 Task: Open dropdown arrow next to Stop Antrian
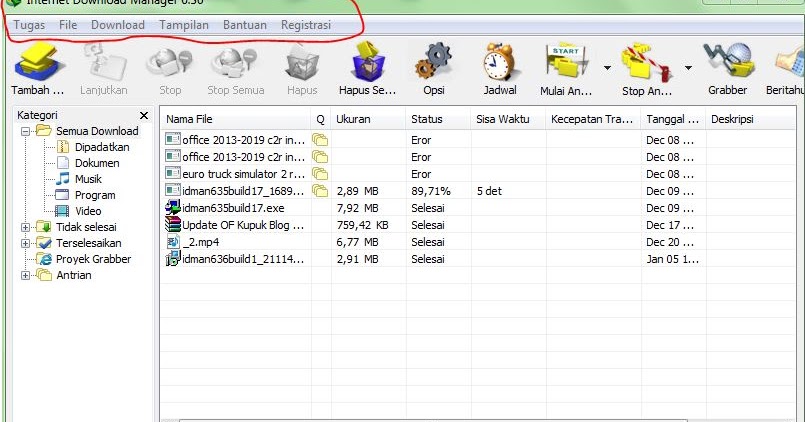click(x=688, y=68)
